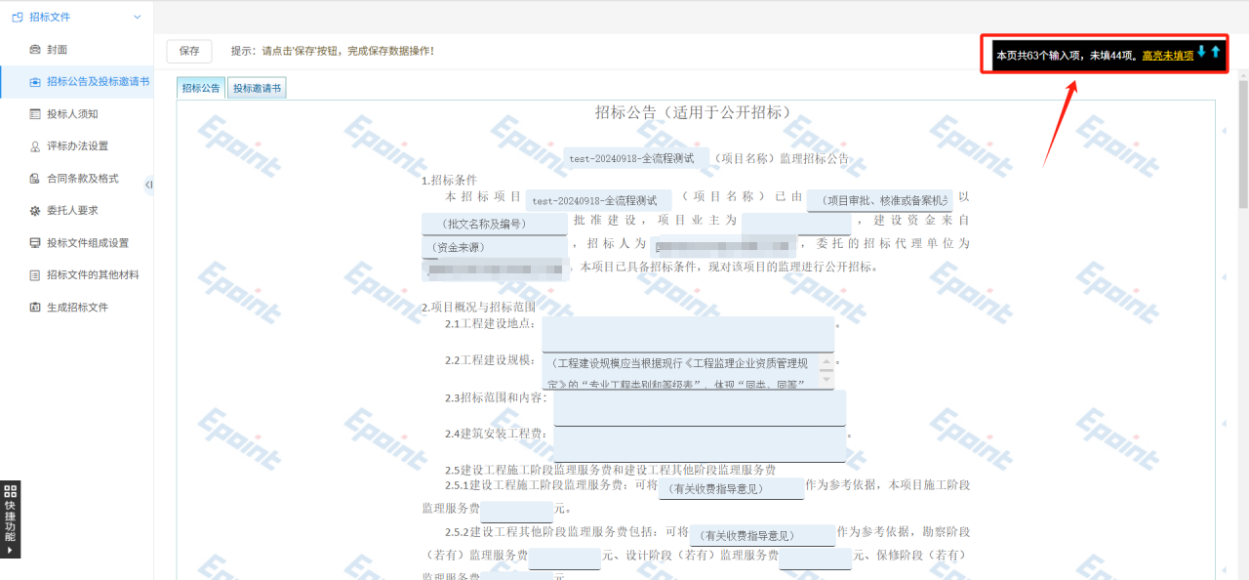Image resolution: width=1249 pixels, height=580 pixels.
Task: Collapse the left sidebar using the edge handle
Action: pyautogui.click(x=149, y=184)
